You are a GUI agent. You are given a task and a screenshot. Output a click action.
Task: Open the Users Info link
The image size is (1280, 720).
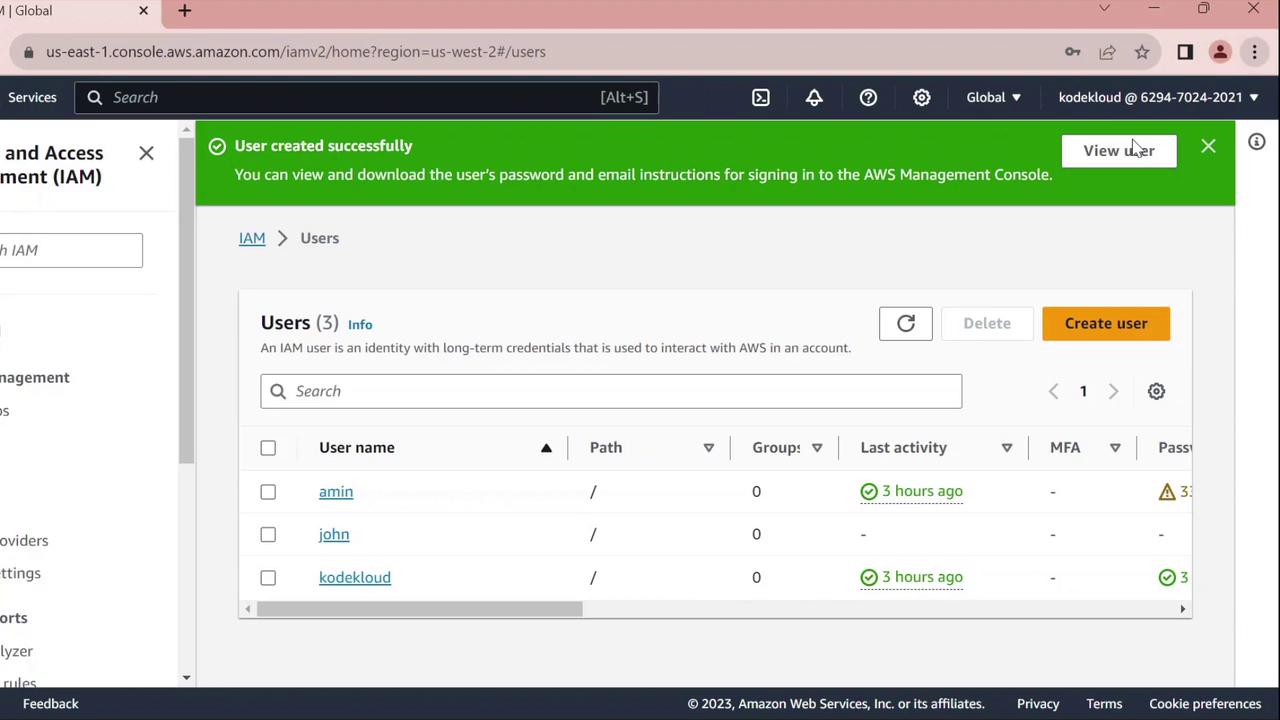pos(360,324)
